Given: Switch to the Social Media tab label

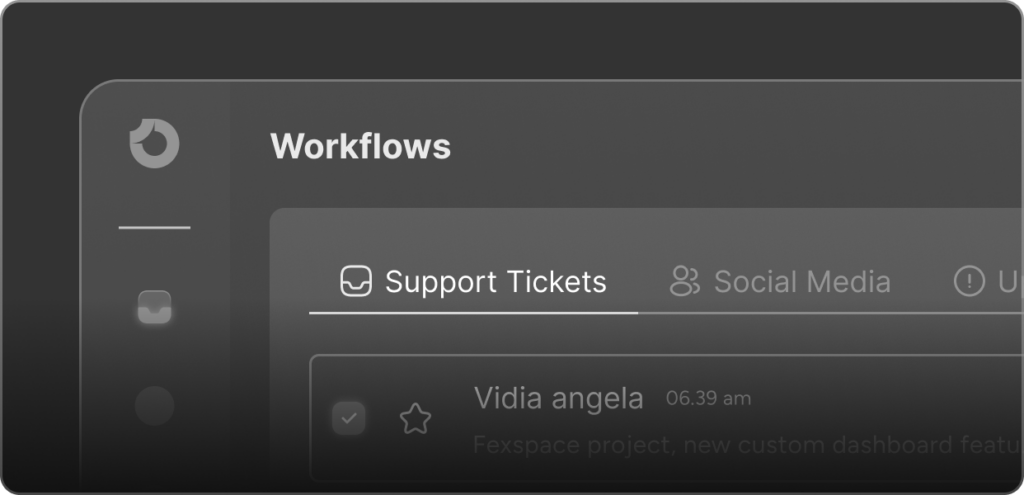Looking at the screenshot, I should pyautogui.click(x=802, y=282).
